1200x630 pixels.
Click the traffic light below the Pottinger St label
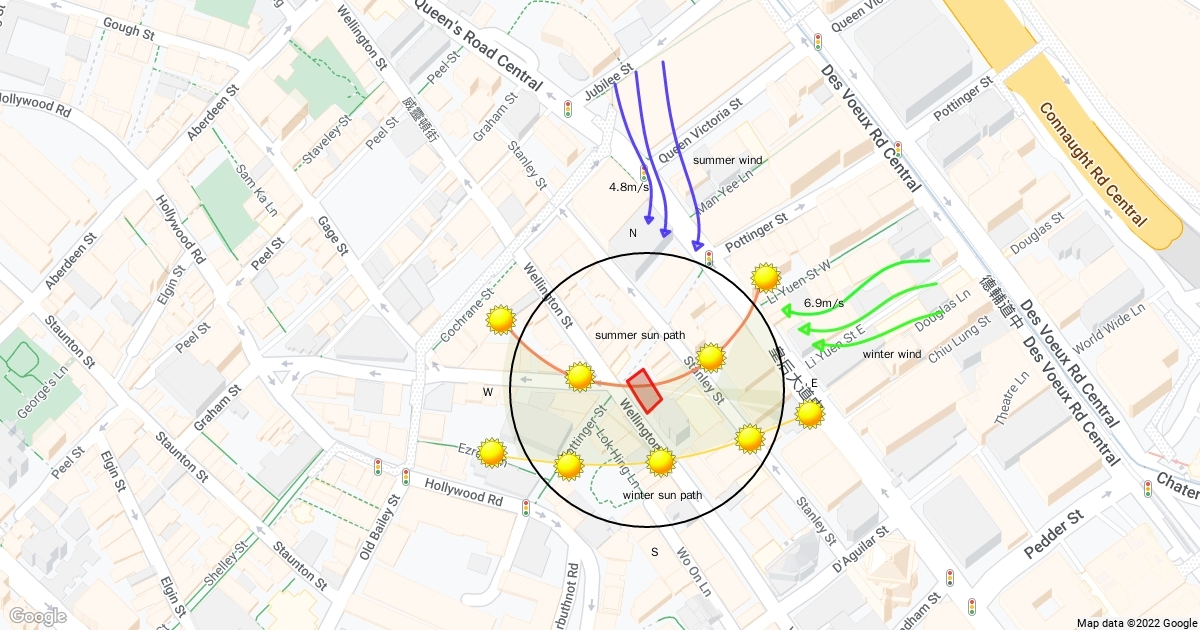[709, 259]
